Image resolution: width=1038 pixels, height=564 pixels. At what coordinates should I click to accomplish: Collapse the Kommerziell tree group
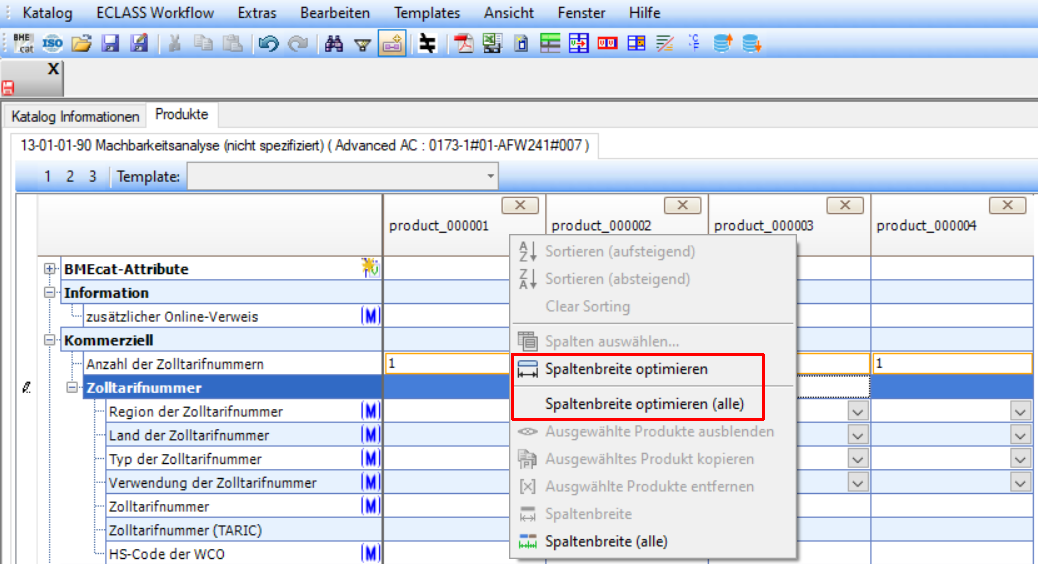point(50,341)
